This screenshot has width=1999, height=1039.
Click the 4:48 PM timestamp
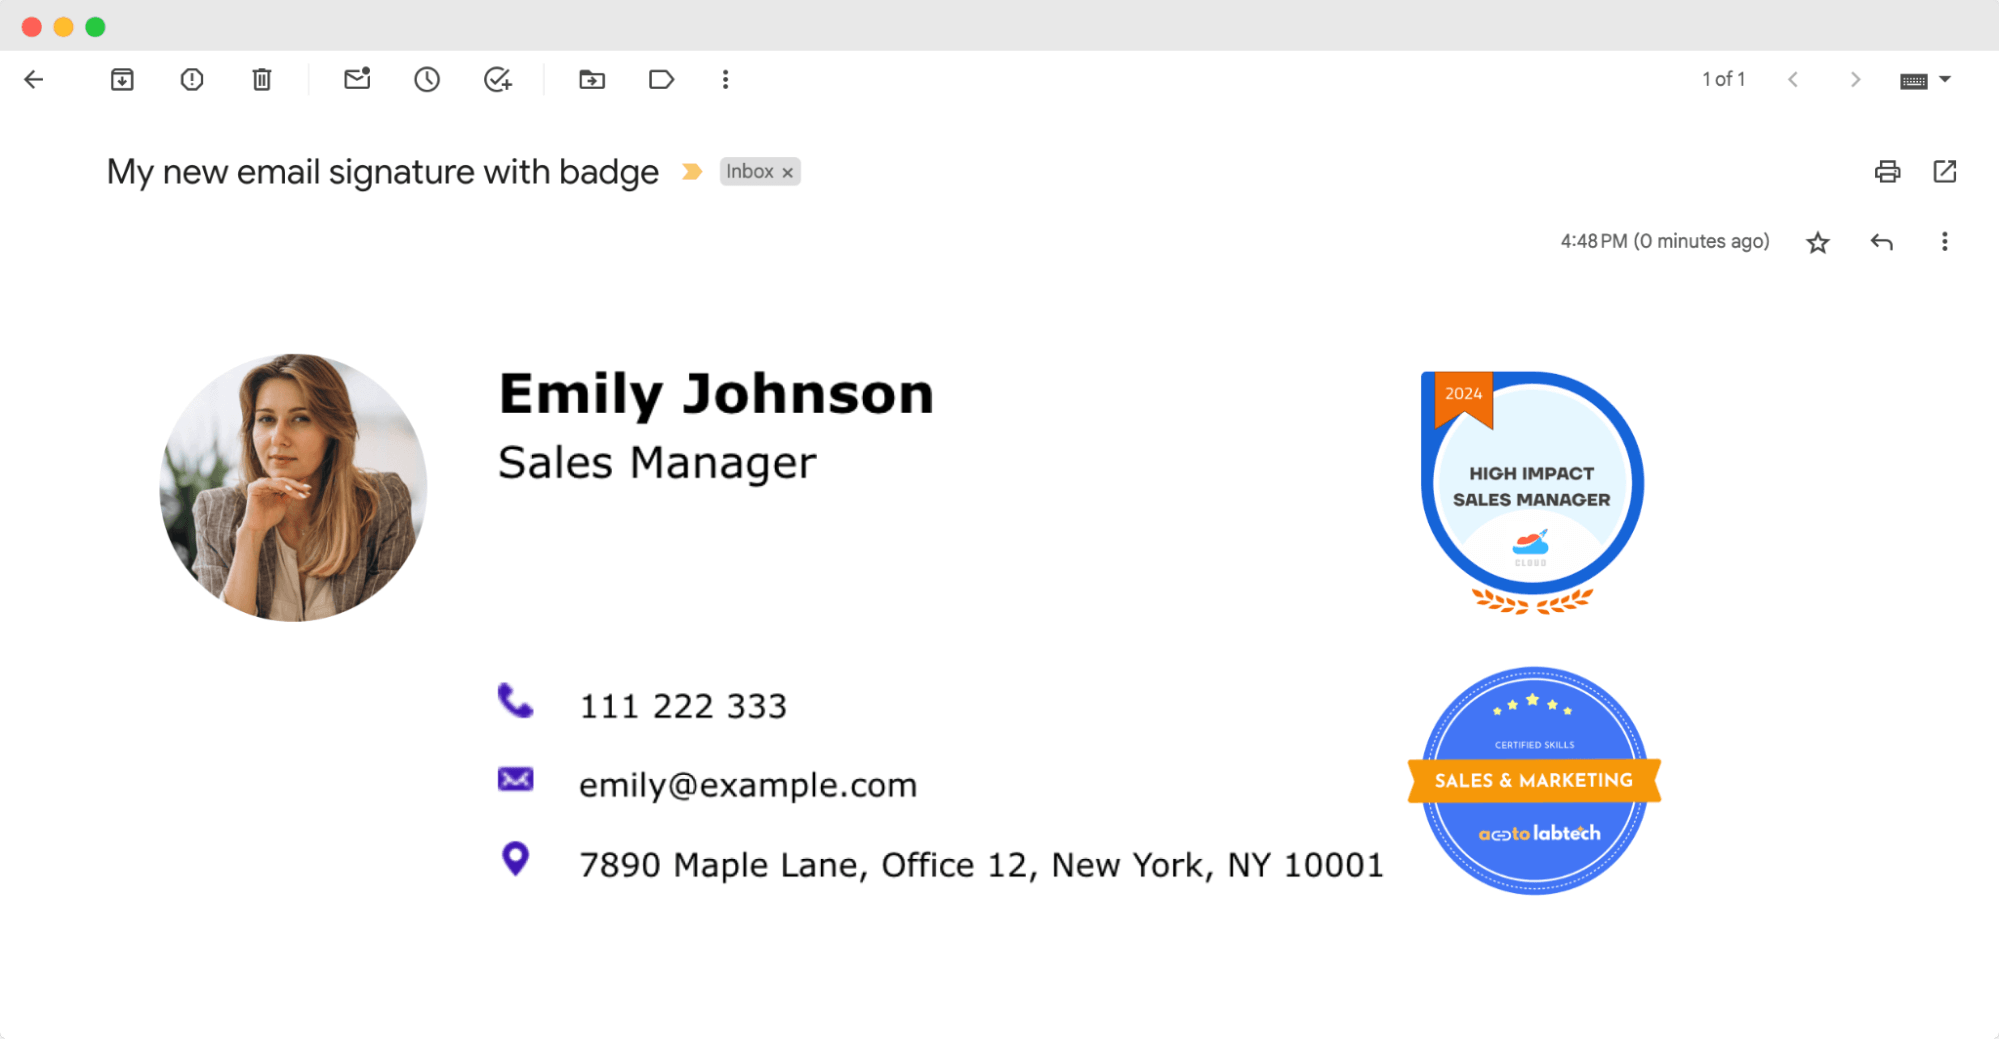coord(1665,241)
